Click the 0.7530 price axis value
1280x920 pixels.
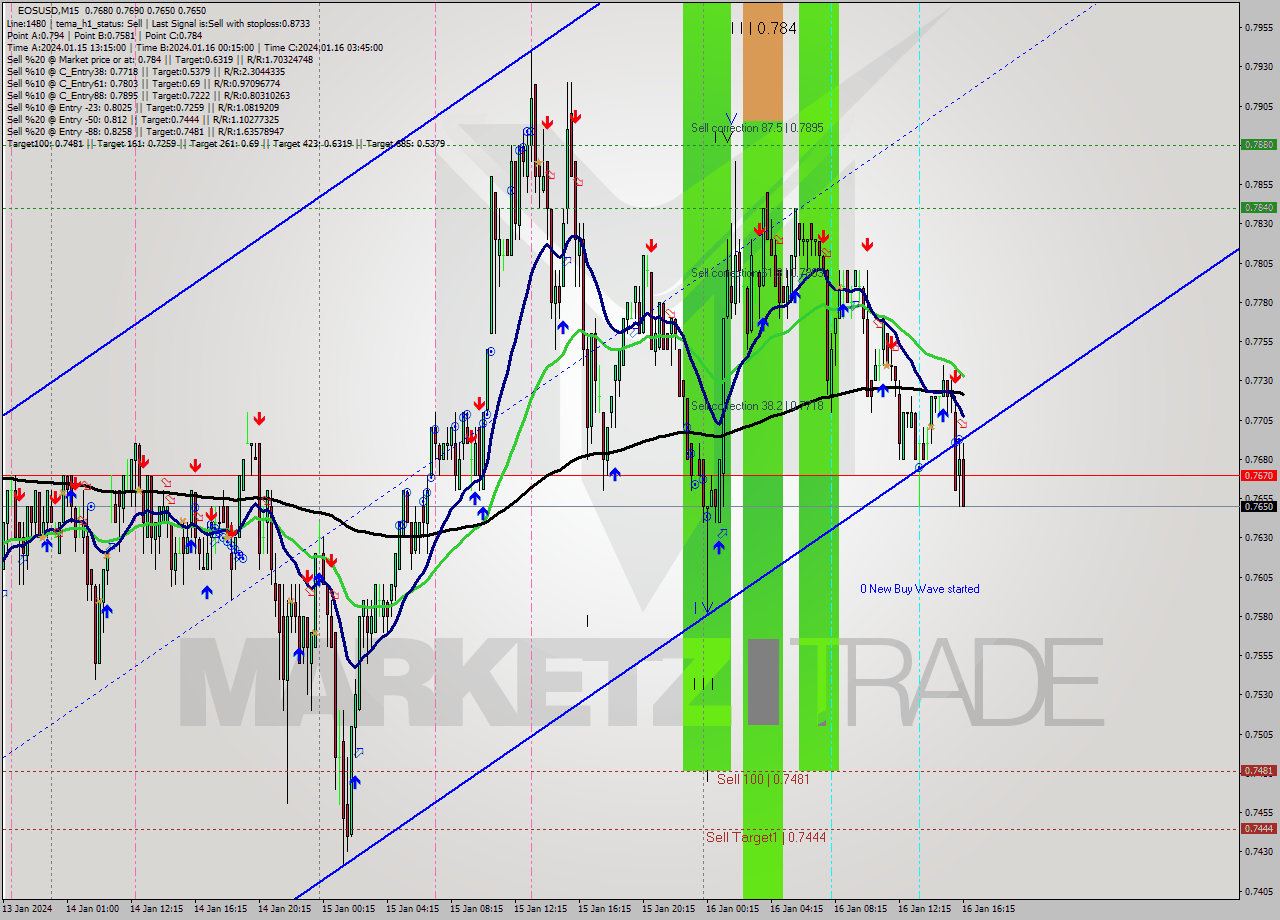pyautogui.click(x=1258, y=694)
